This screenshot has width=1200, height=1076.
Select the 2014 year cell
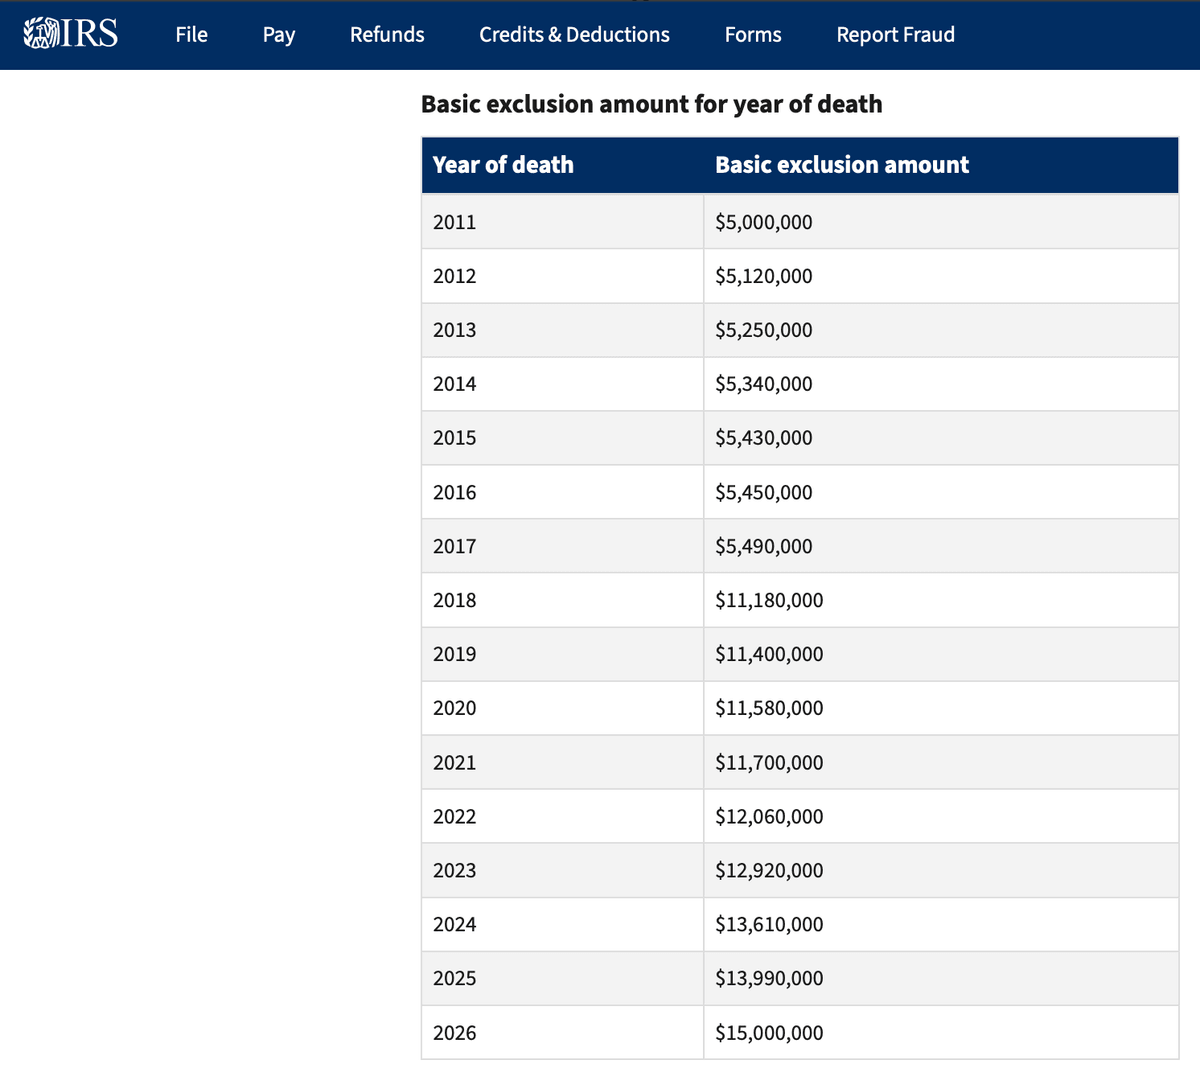pos(562,384)
